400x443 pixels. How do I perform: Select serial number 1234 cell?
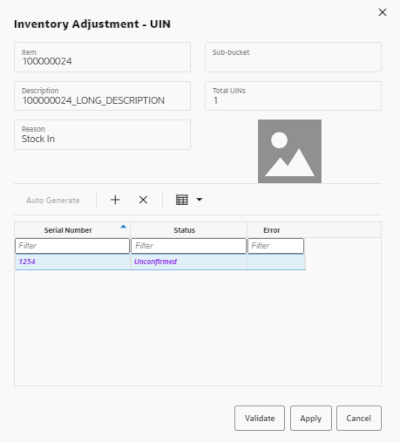72,262
